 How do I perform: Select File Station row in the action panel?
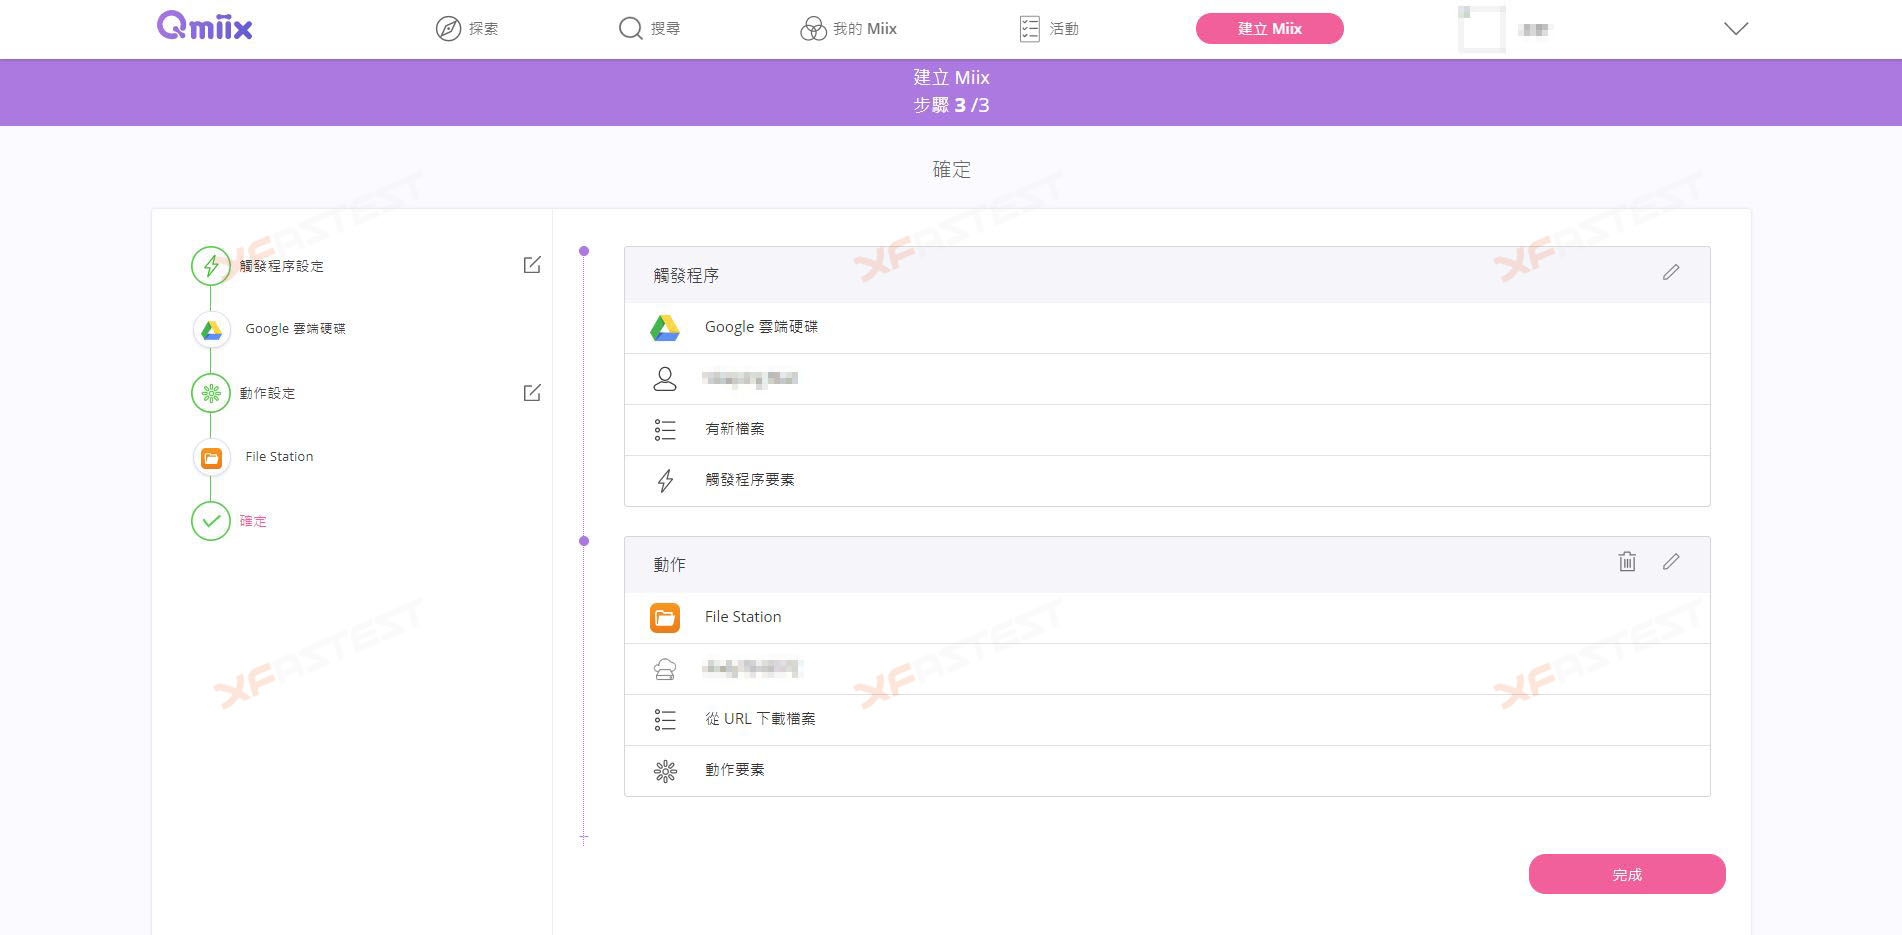click(x=1167, y=618)
